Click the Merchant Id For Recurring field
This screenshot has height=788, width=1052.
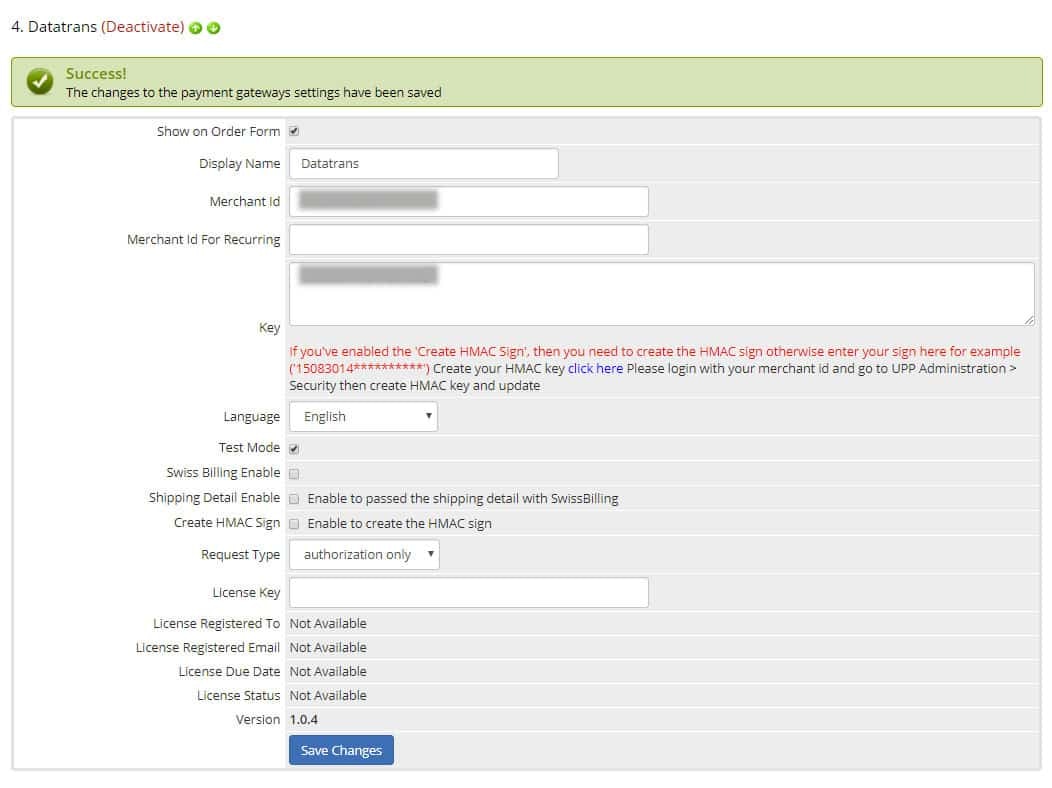[468, 239]
